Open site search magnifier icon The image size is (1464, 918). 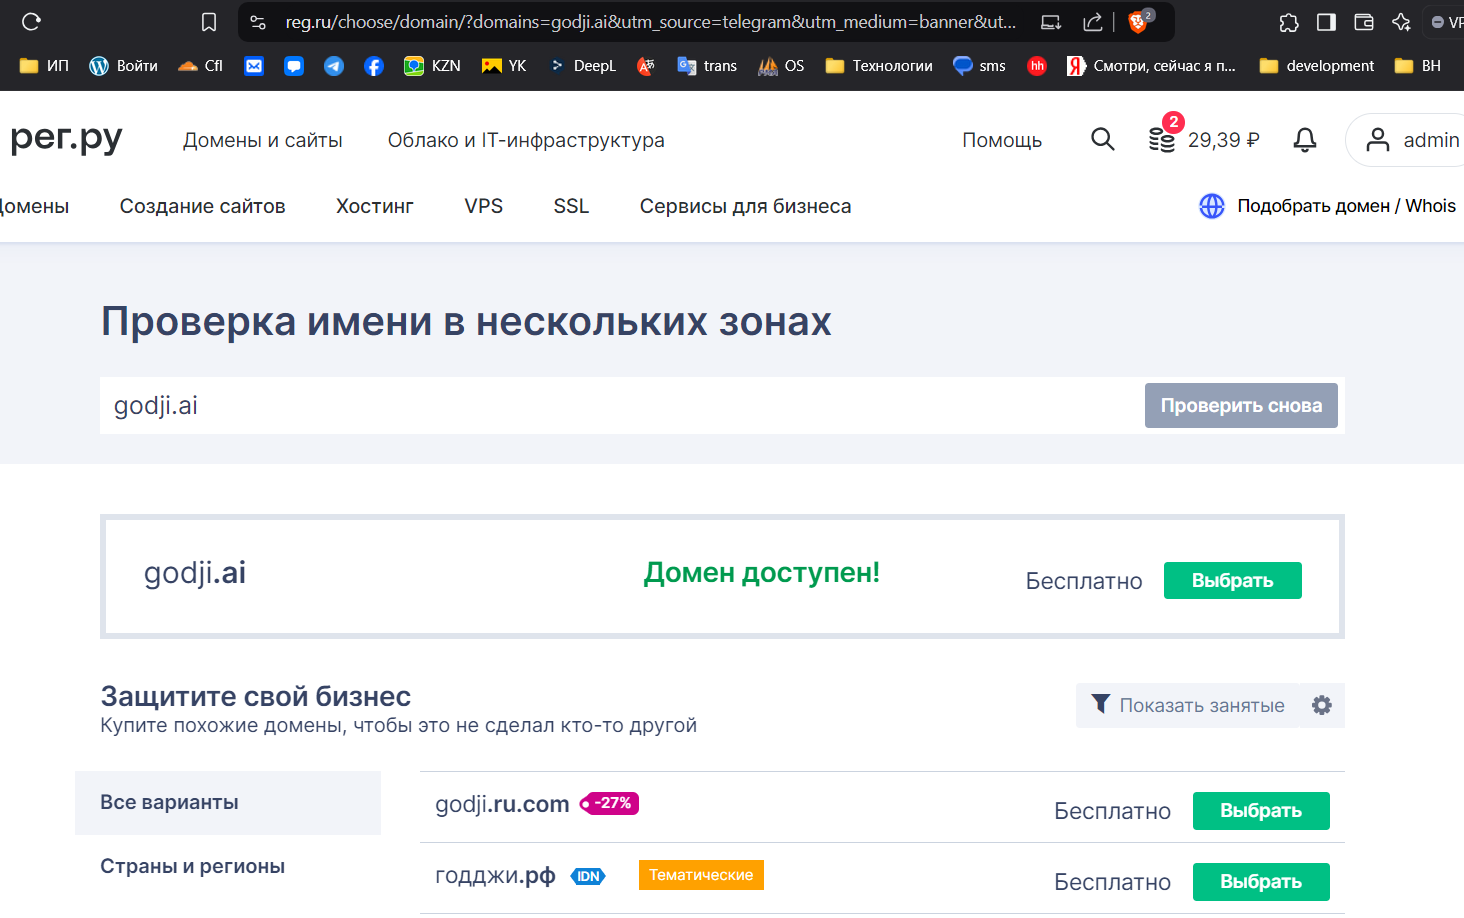pos(1103,139)
